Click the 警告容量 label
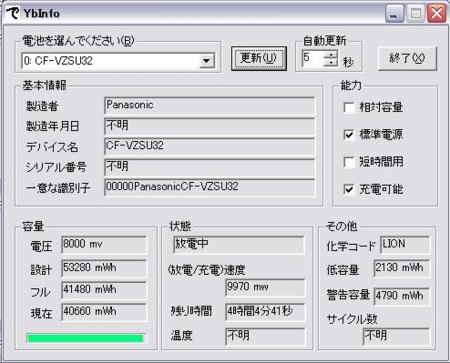The height and width of the screenshot is (363, 450). coord(348,295)
